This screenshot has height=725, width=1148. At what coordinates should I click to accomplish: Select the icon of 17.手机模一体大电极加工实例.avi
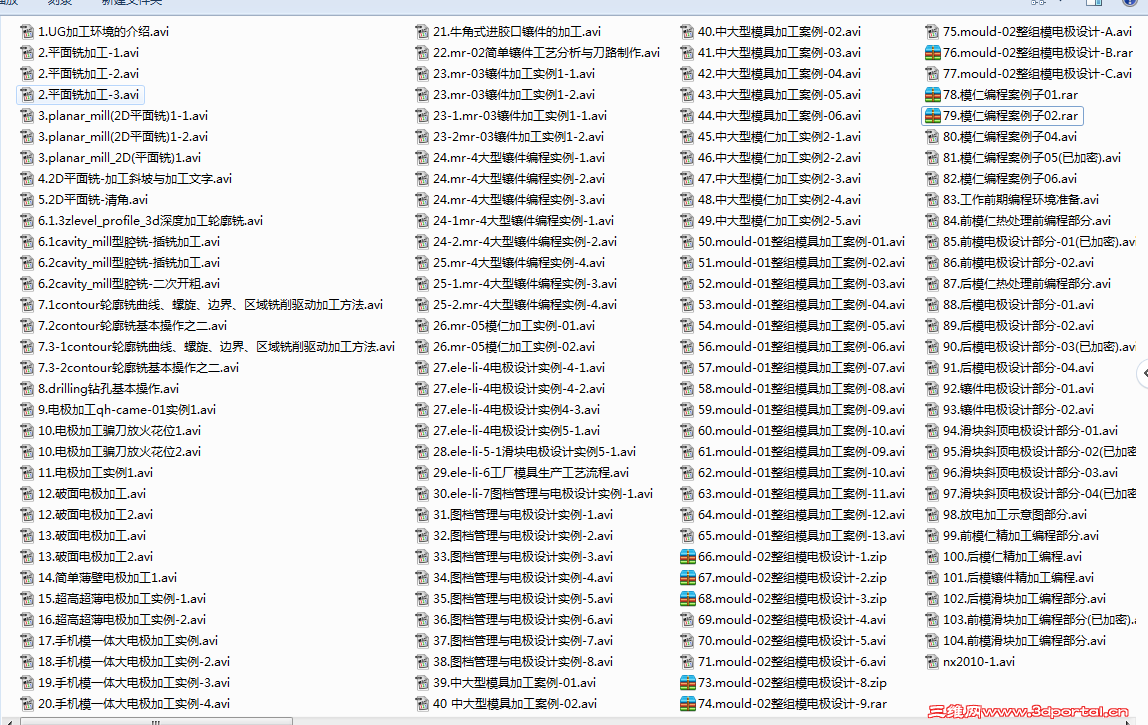click(x=27, y=640)
